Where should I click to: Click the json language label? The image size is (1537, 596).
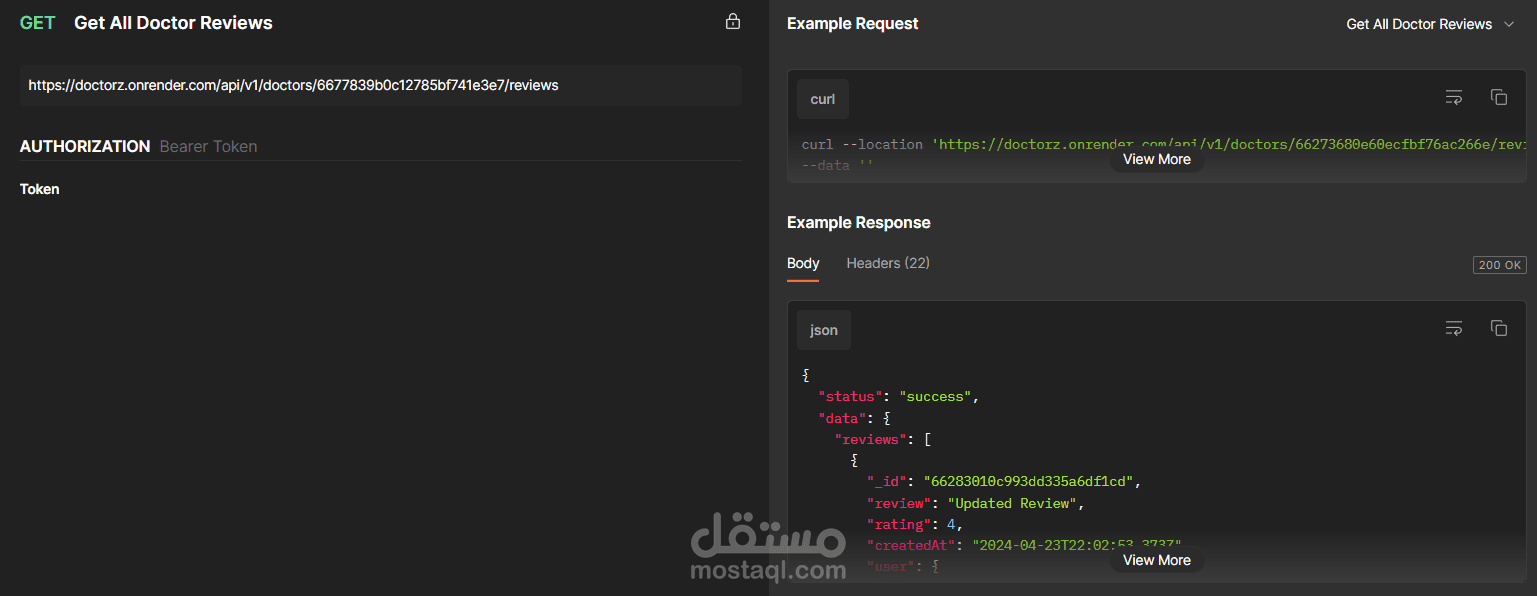pos(824,330)
